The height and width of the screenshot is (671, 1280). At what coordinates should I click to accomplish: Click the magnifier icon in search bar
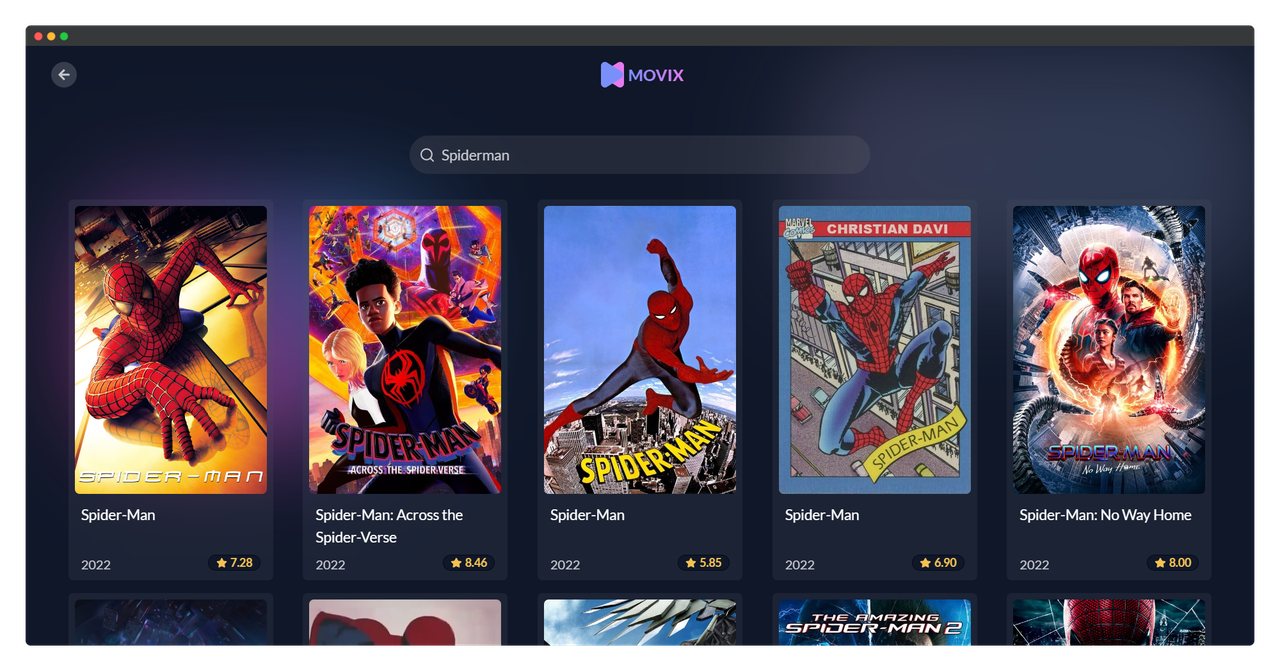point(427,155)
